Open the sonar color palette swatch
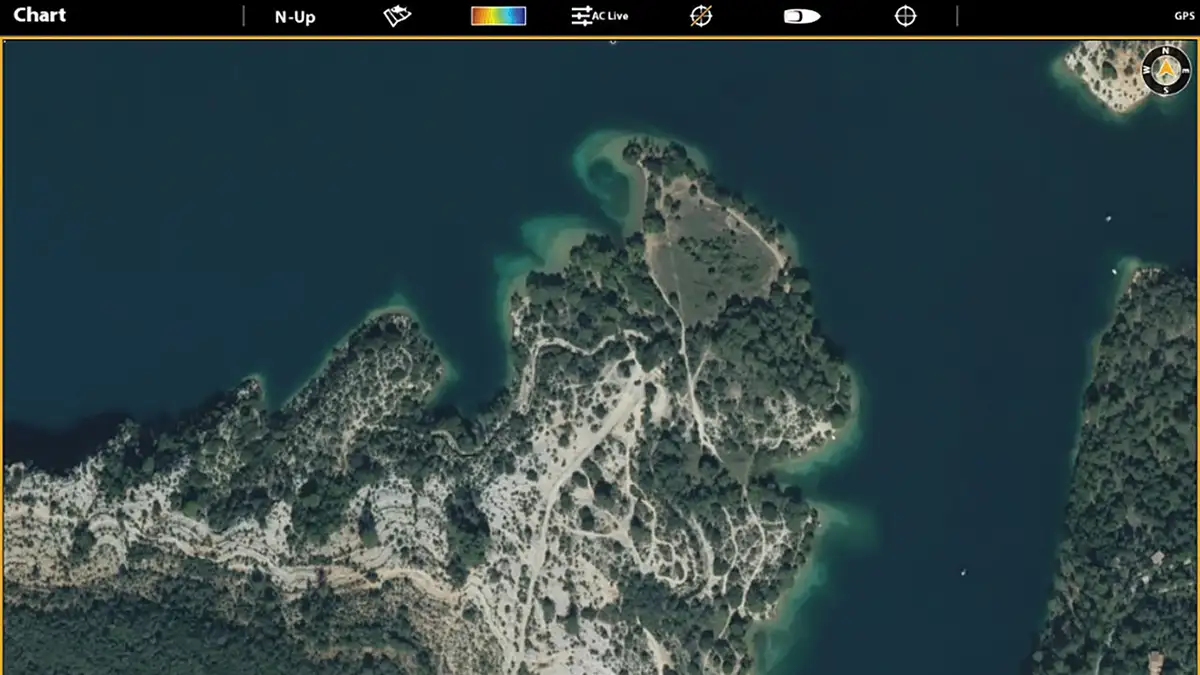 [499, 15]
